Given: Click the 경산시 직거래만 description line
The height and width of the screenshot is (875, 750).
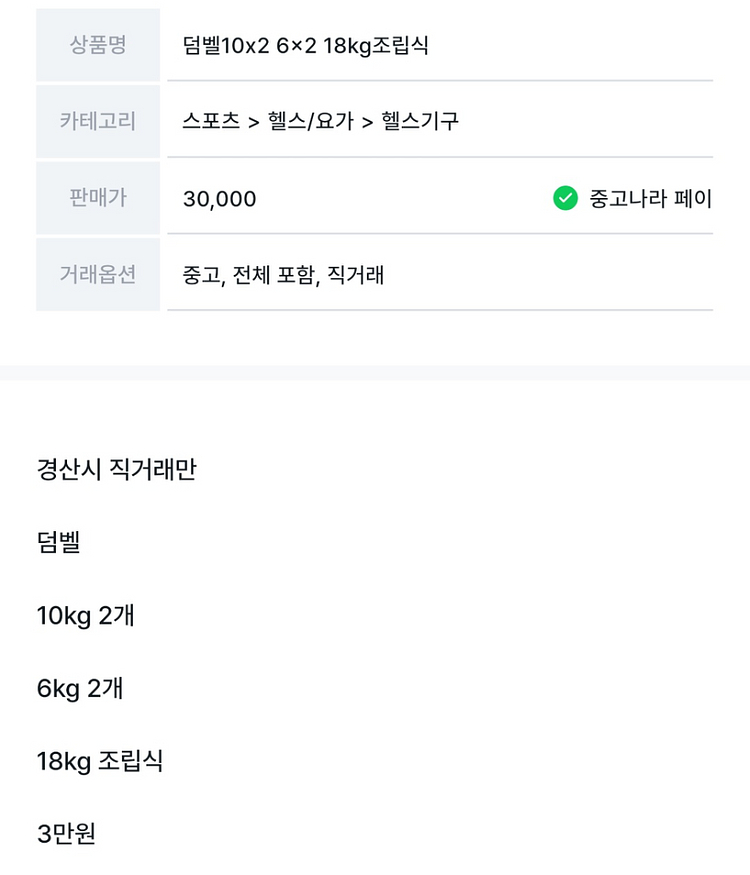Looking at the screenshot, I should pos(117,469).
